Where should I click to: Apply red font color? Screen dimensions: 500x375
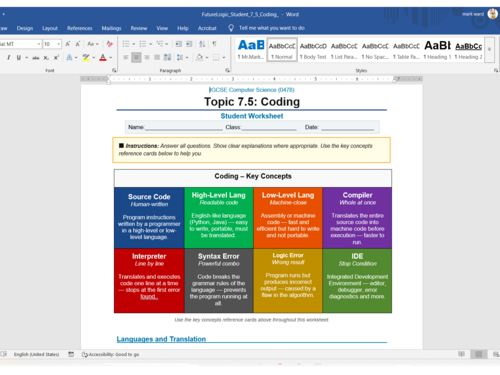[103, 58]
